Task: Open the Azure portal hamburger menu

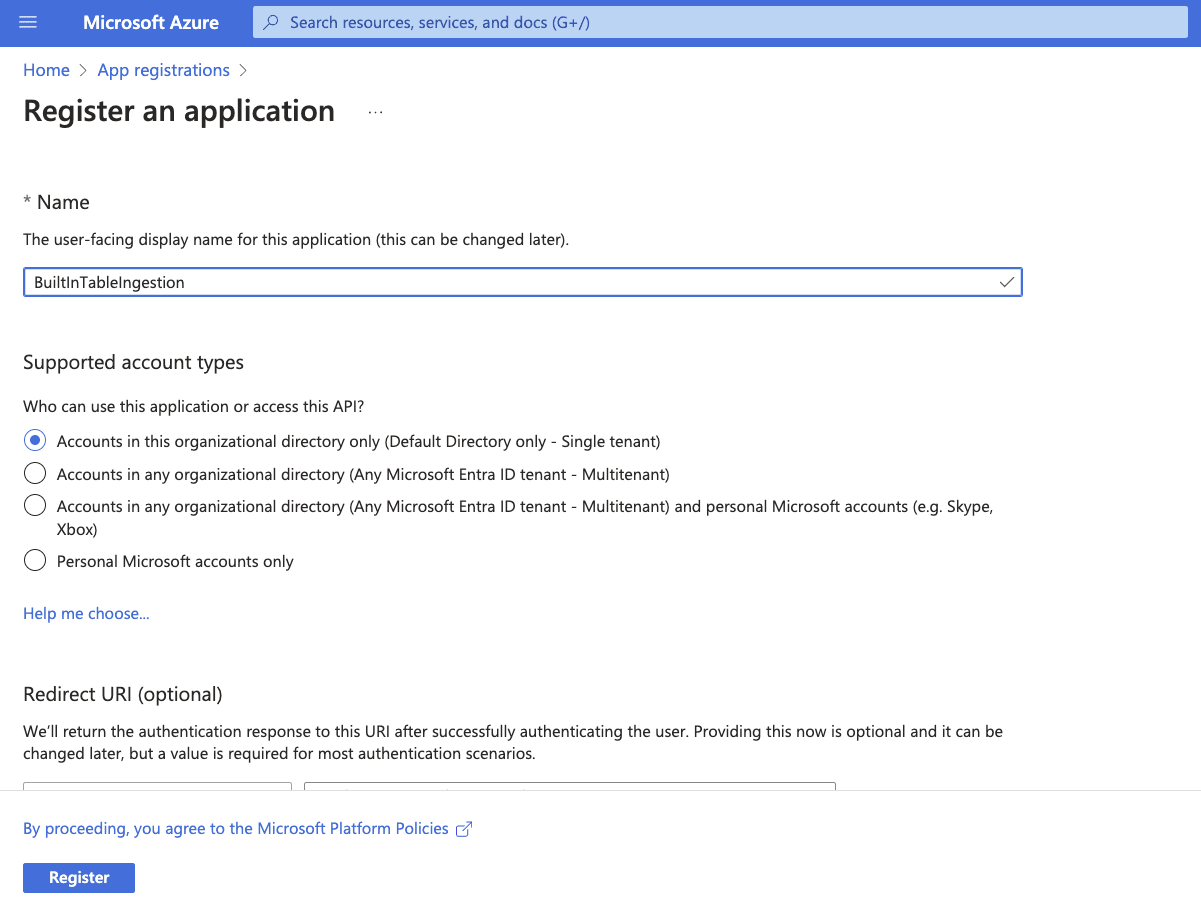Action: [28, 22]
